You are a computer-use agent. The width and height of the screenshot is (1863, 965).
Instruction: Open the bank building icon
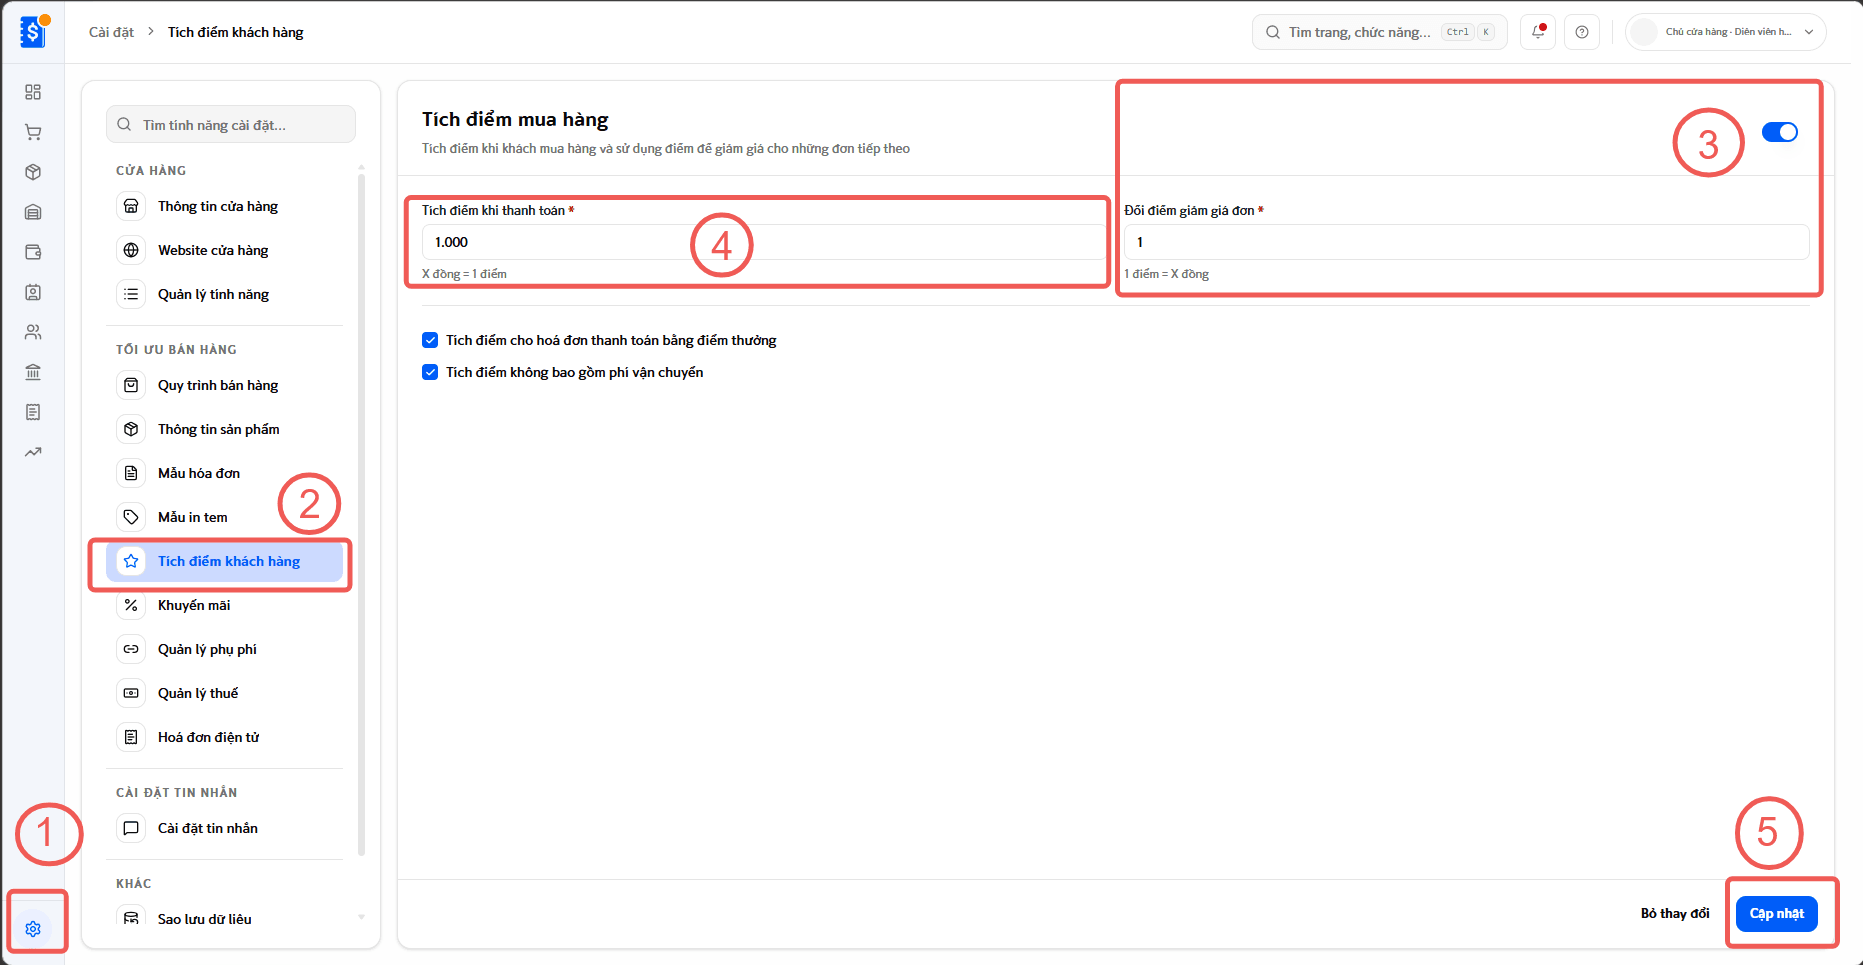(33, 372)
